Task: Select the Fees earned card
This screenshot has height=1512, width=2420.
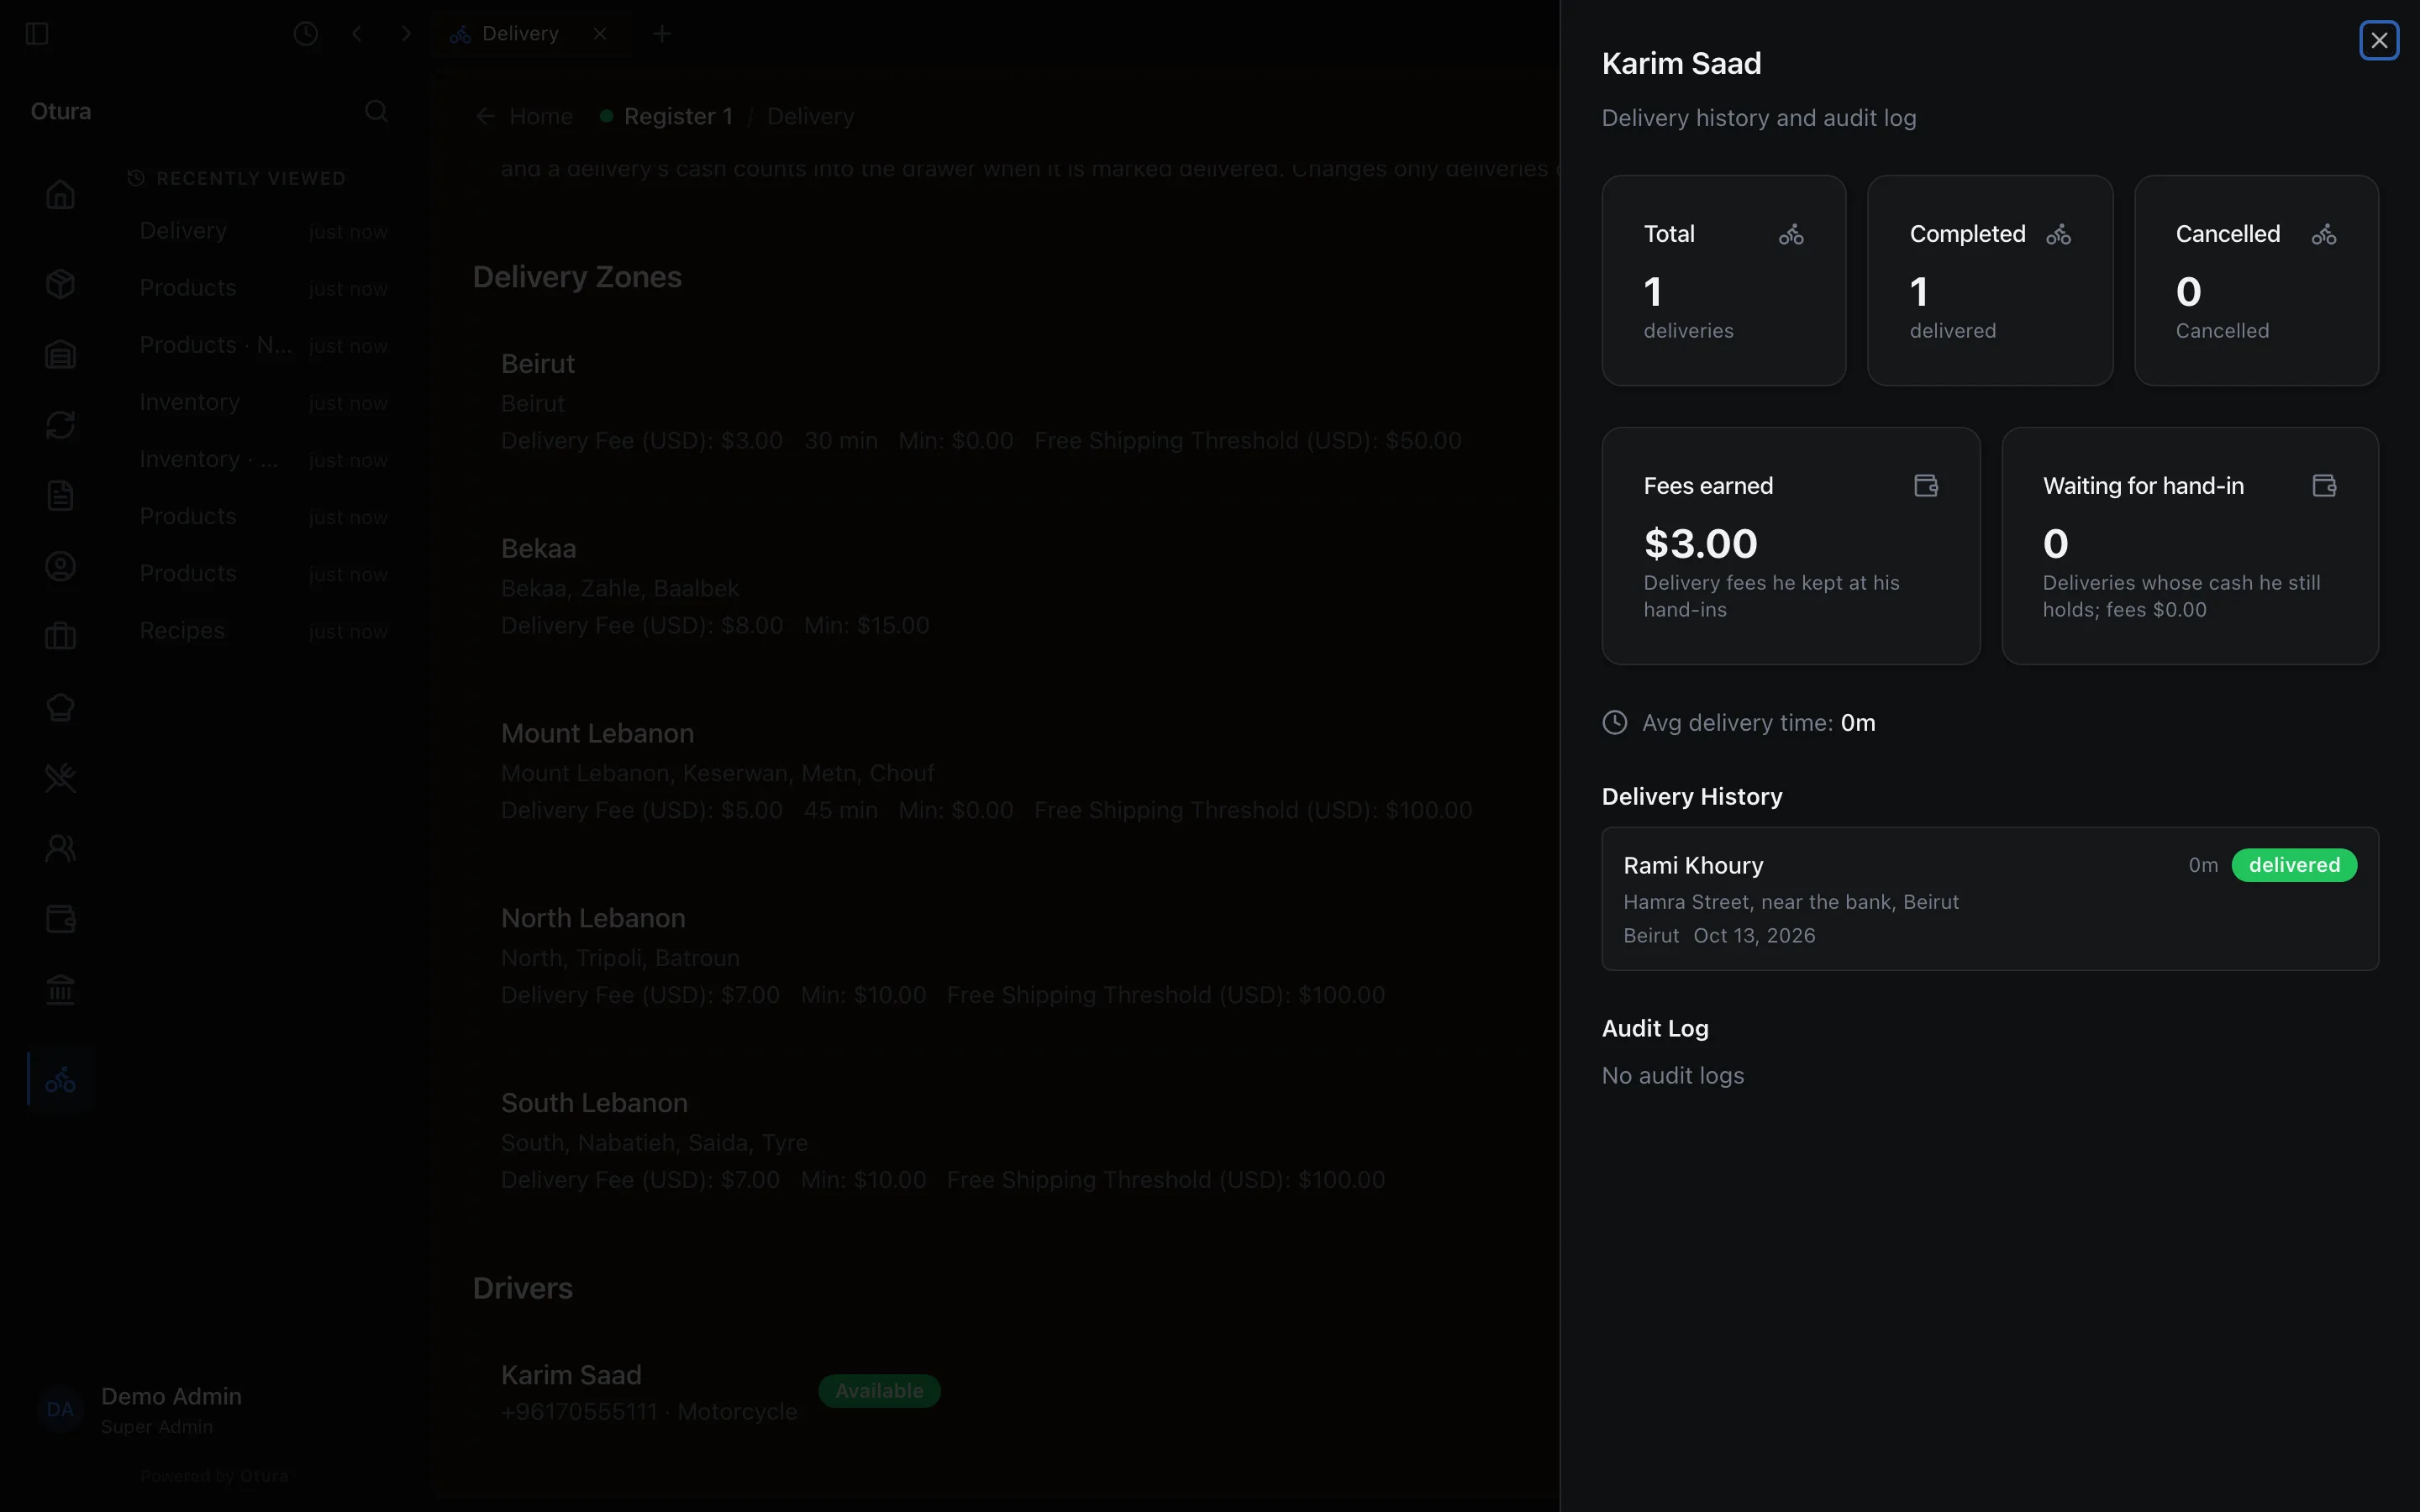Action: click(x=1790, y=546)
